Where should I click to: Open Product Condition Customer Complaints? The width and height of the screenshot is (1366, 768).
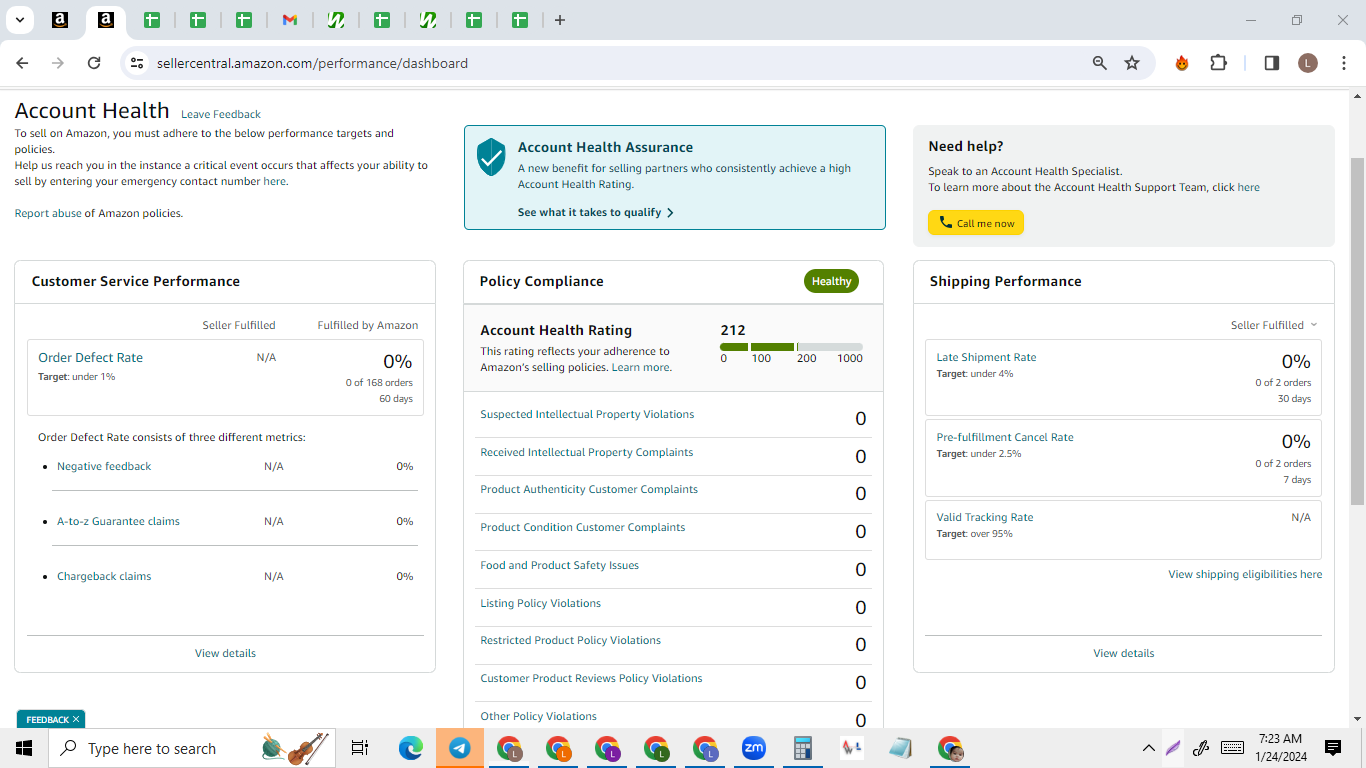coord(583,527)
